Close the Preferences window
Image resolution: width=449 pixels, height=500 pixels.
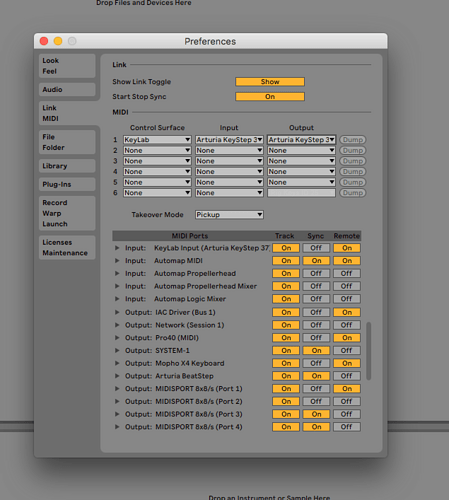(44, 41)
